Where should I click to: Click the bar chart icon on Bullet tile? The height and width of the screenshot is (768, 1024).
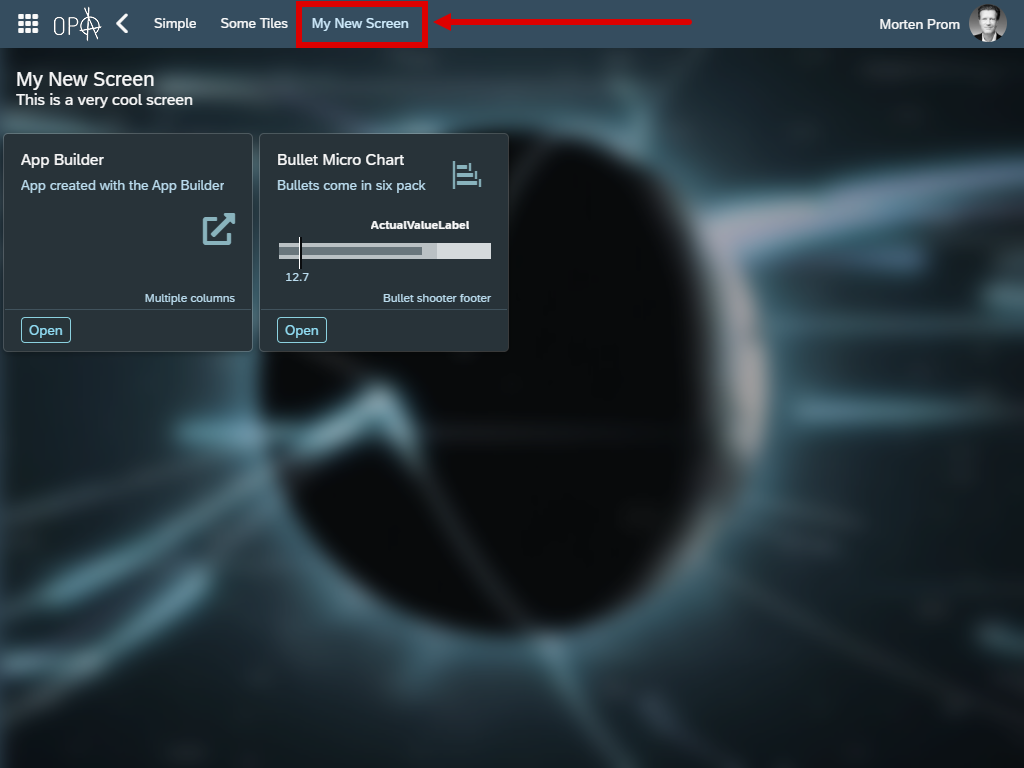[466, 175]
